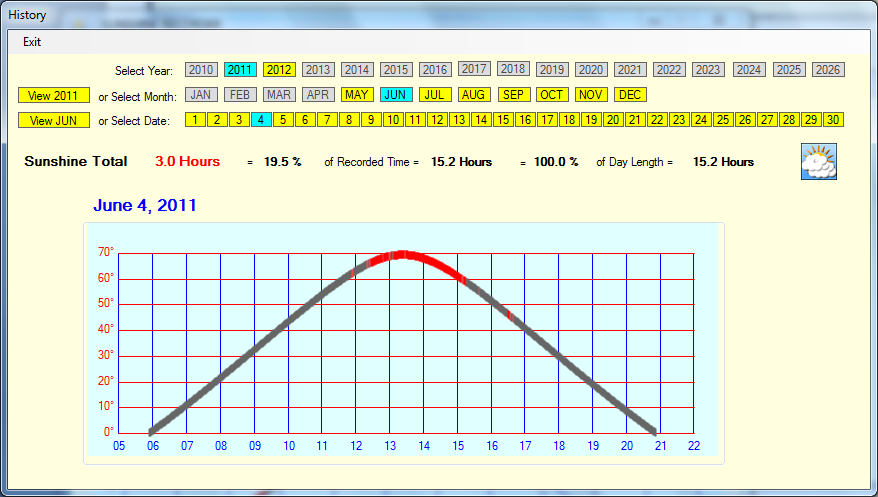Click the red 3.0 Hours sunshine total
The image size is (878, 497).
coord(188,161)
